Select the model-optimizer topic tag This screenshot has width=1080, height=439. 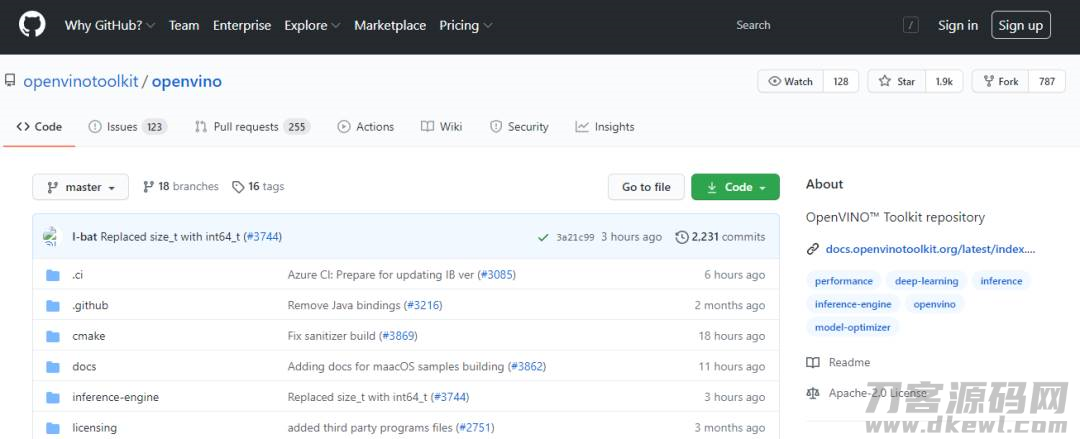pyautogui.click(x=853, y=327)
